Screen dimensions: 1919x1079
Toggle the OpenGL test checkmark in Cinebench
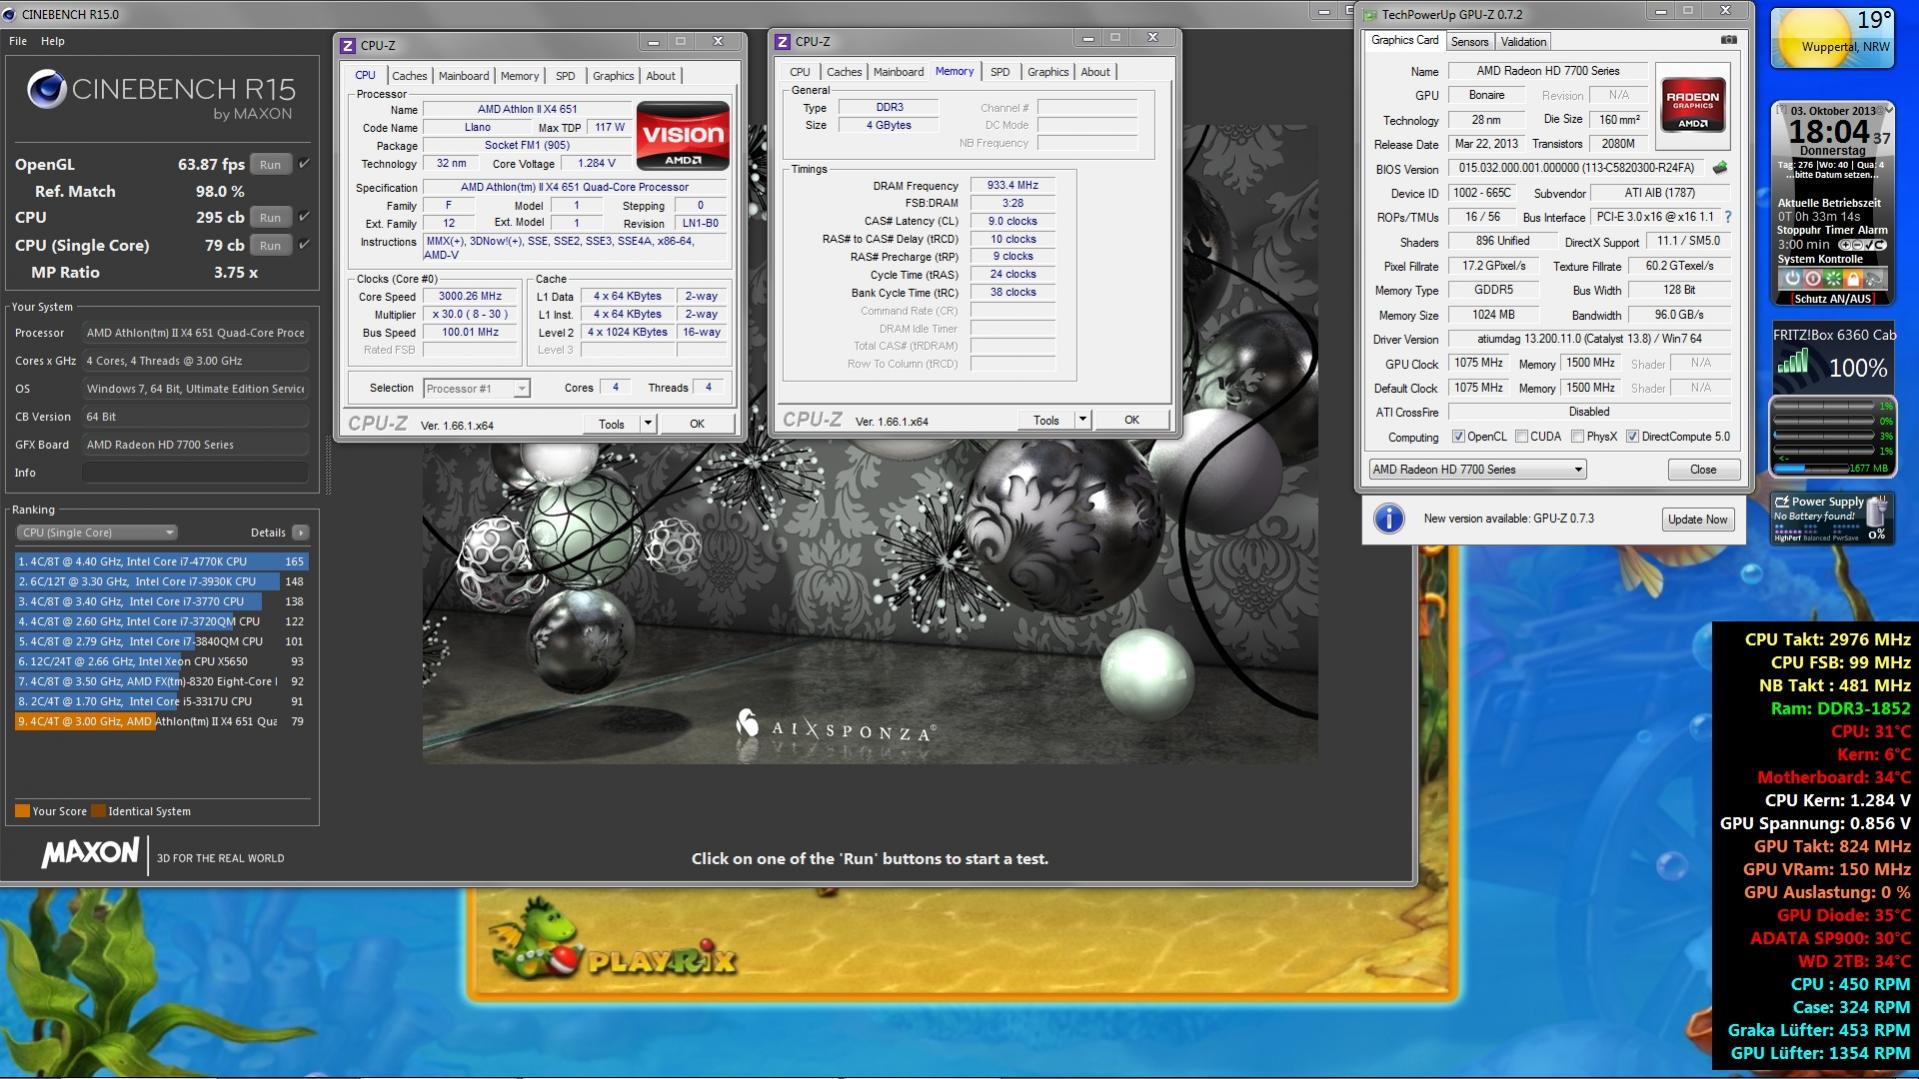click(304, 163)
